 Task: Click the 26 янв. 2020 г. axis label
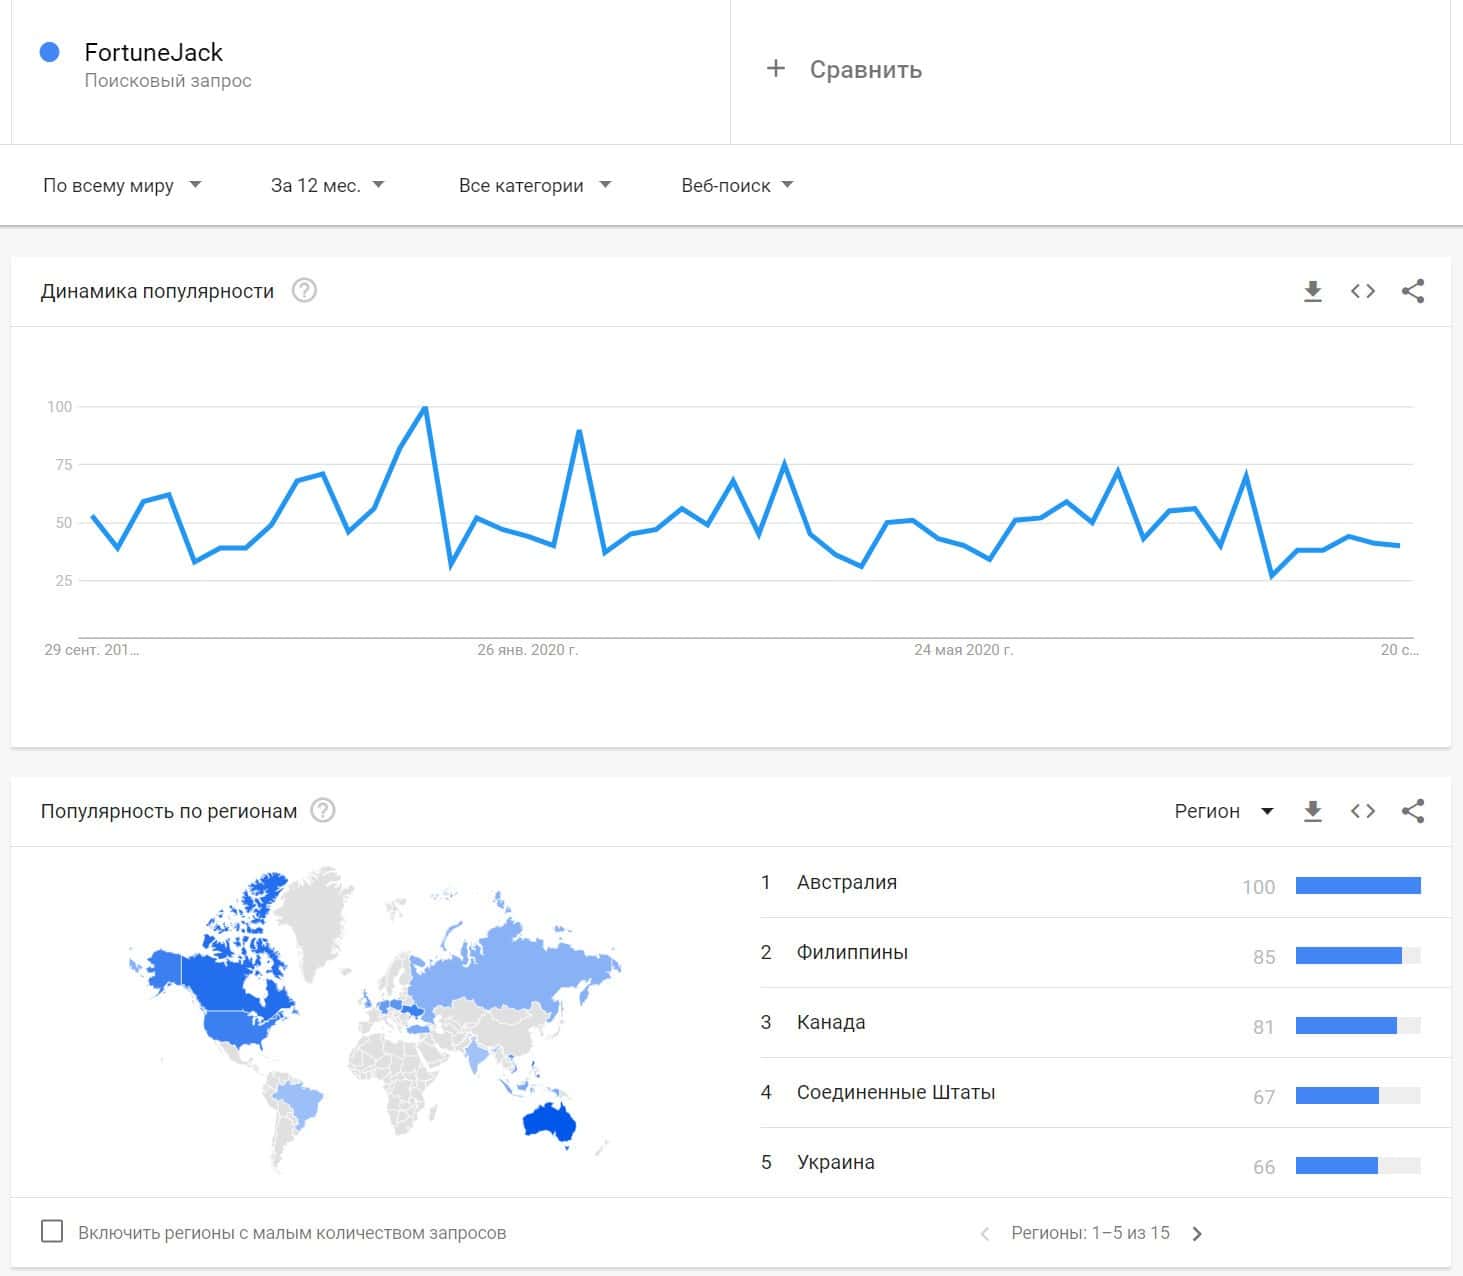coord(528,650)
